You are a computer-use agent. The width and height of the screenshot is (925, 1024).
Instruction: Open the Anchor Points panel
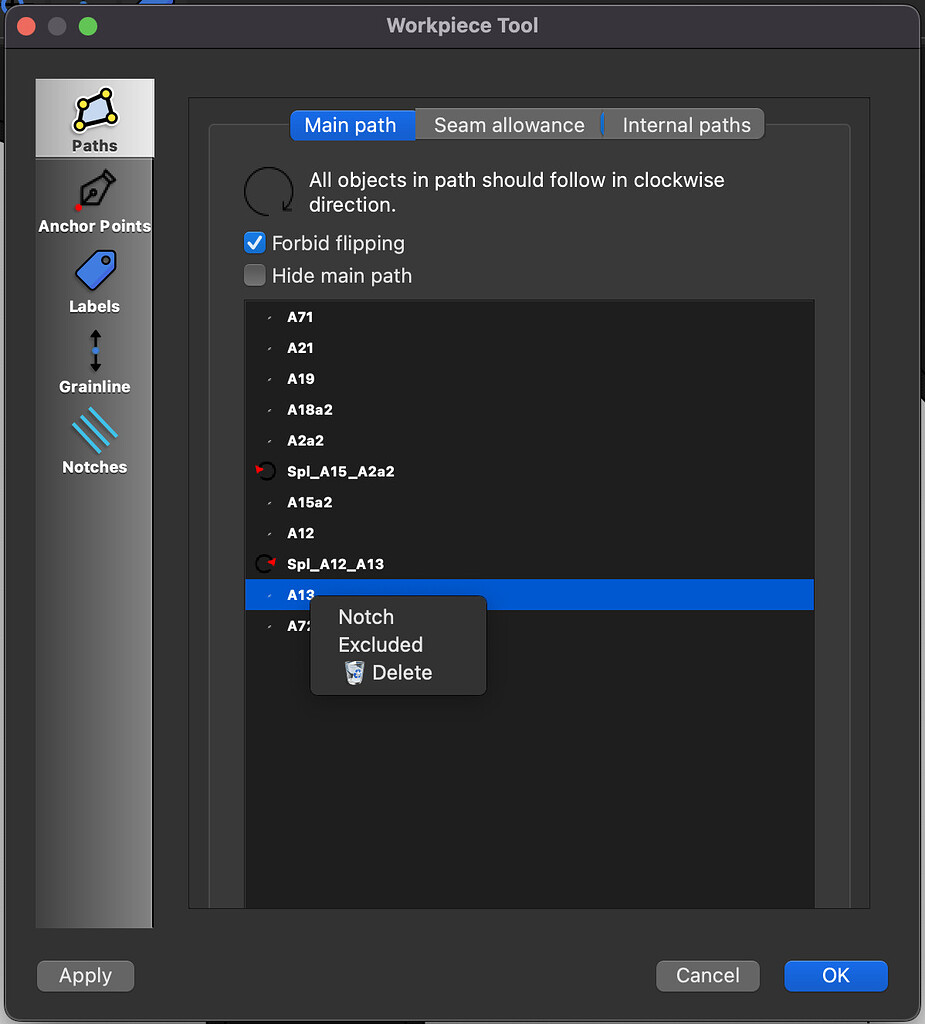(94, 198)
